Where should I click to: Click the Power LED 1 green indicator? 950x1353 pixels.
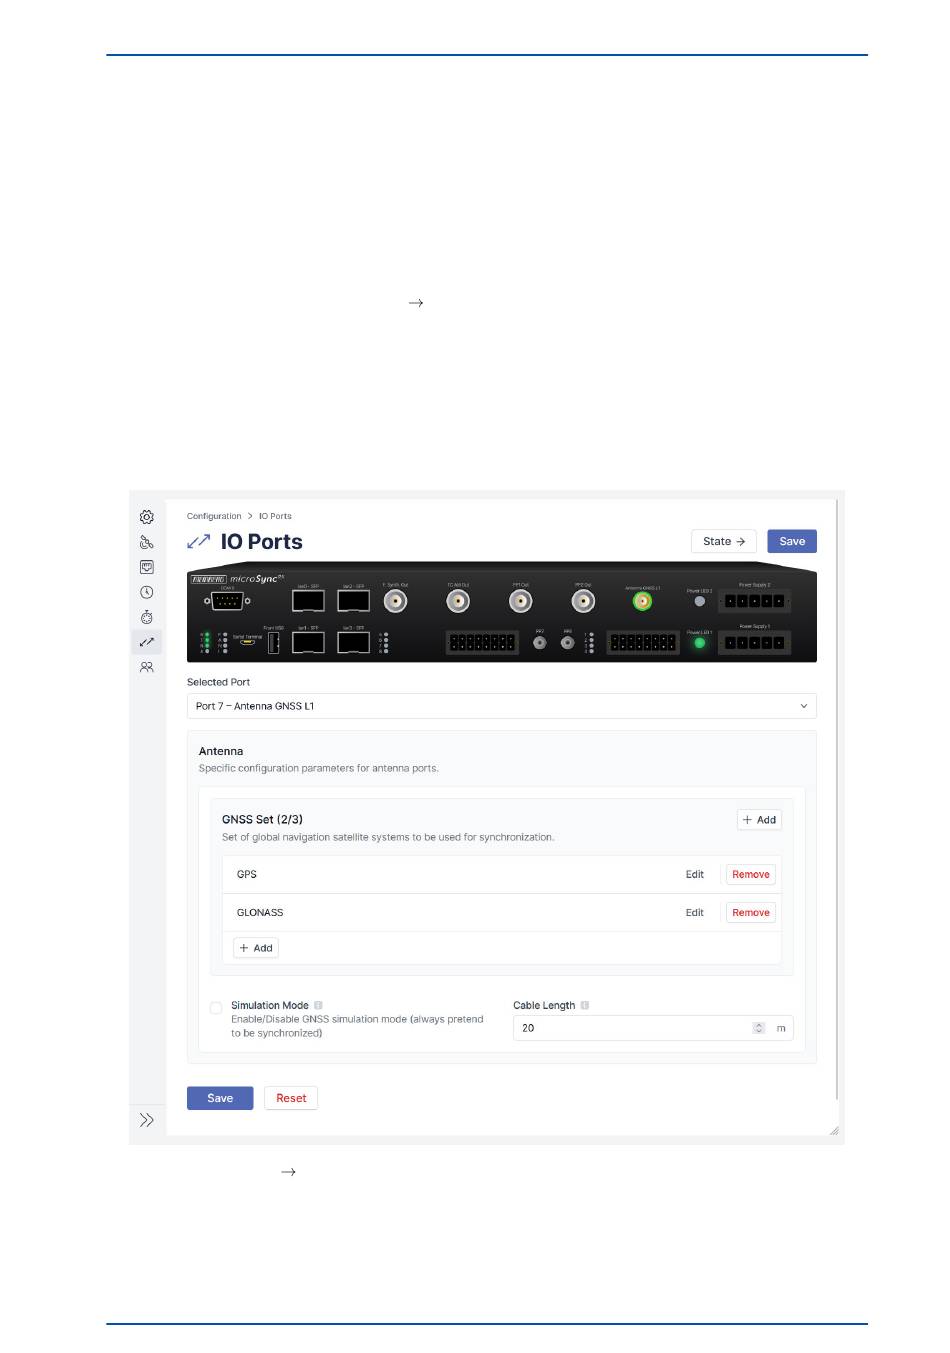click(x=700, y=643)
